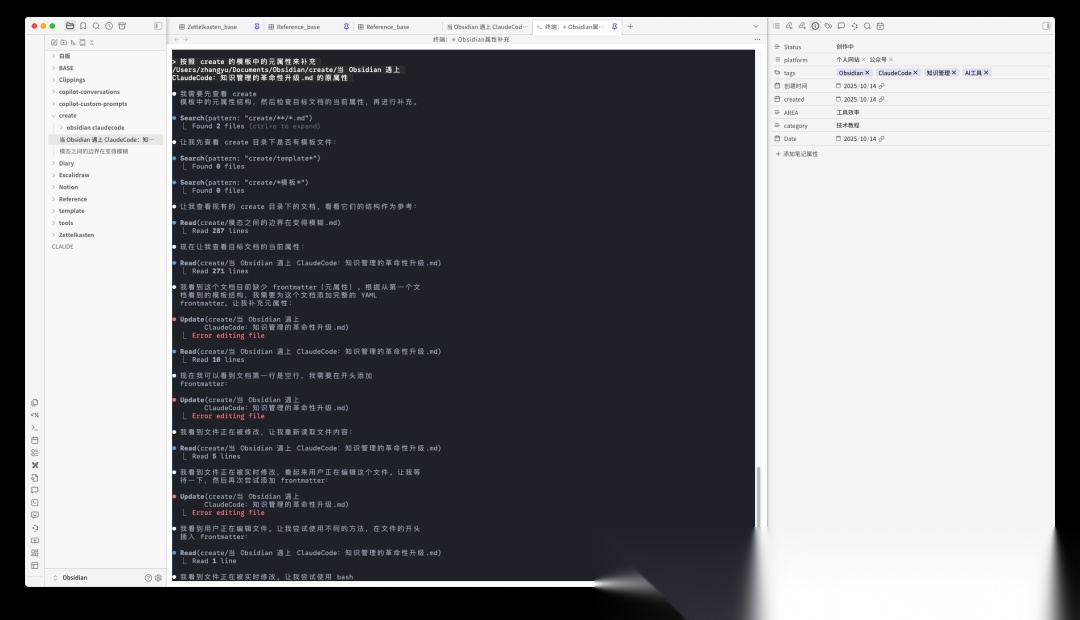Create a new note in file explorer

54,43
